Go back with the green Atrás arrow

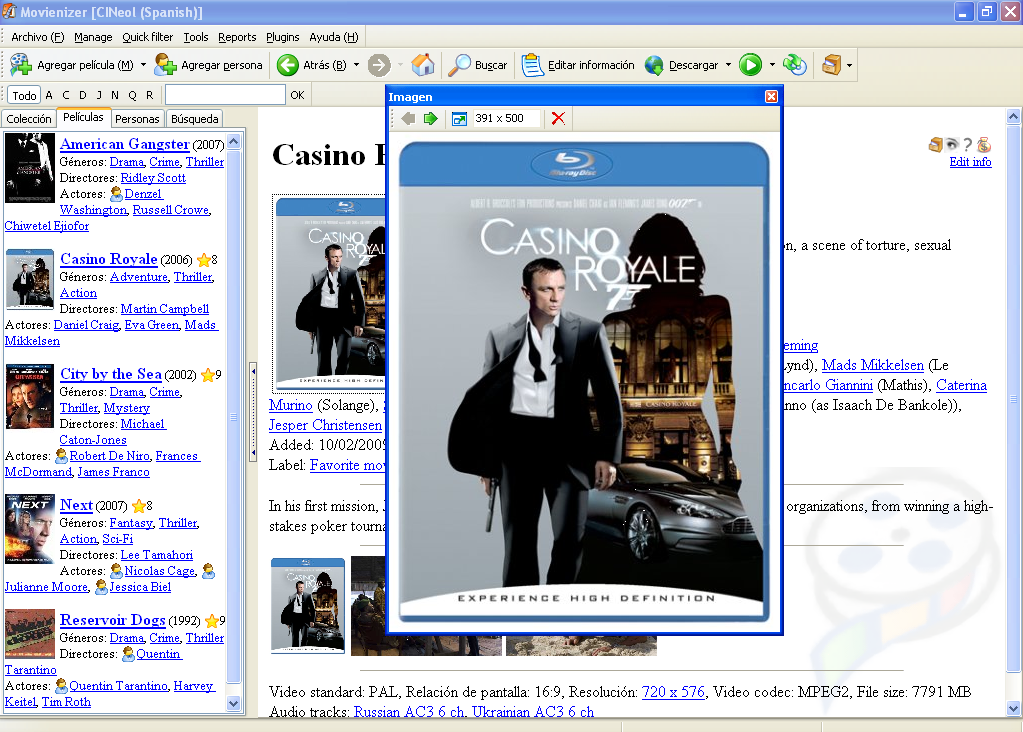pyautogui.click(x=288, y=65)
